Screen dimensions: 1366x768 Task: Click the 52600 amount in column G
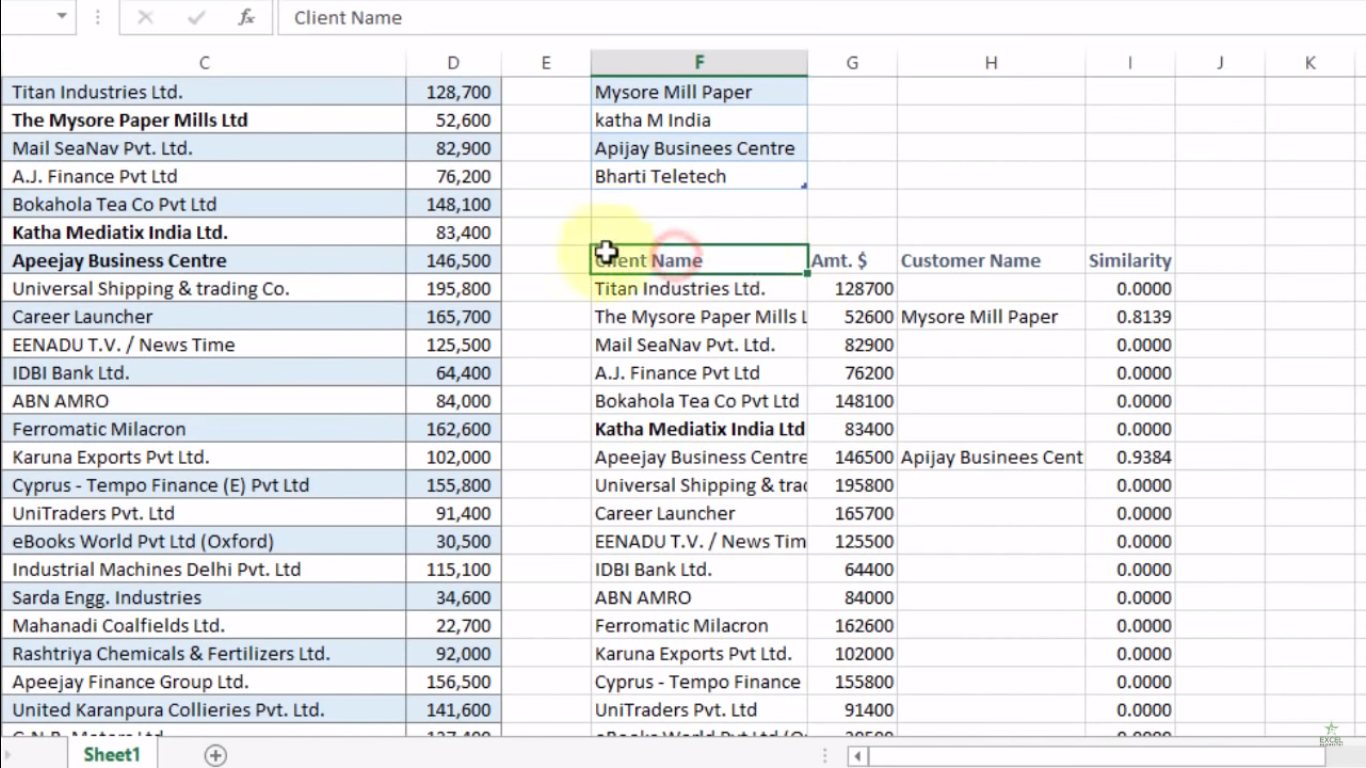tap(852, 317)
